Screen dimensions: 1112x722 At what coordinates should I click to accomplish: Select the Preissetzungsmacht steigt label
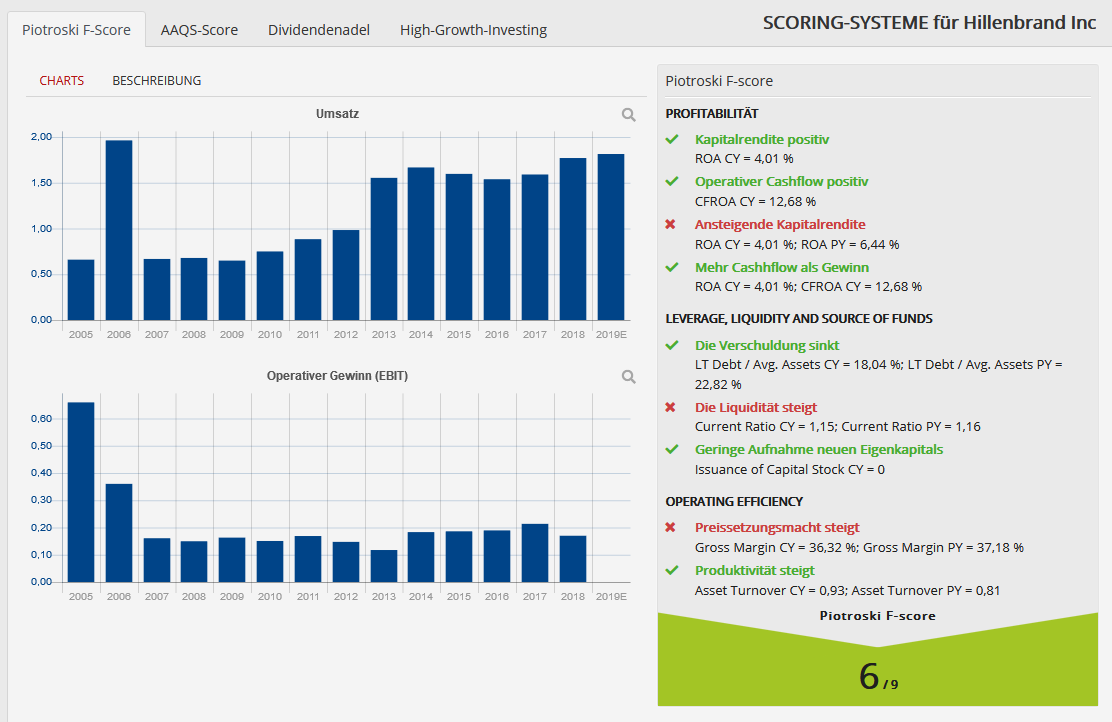point(777,528)
